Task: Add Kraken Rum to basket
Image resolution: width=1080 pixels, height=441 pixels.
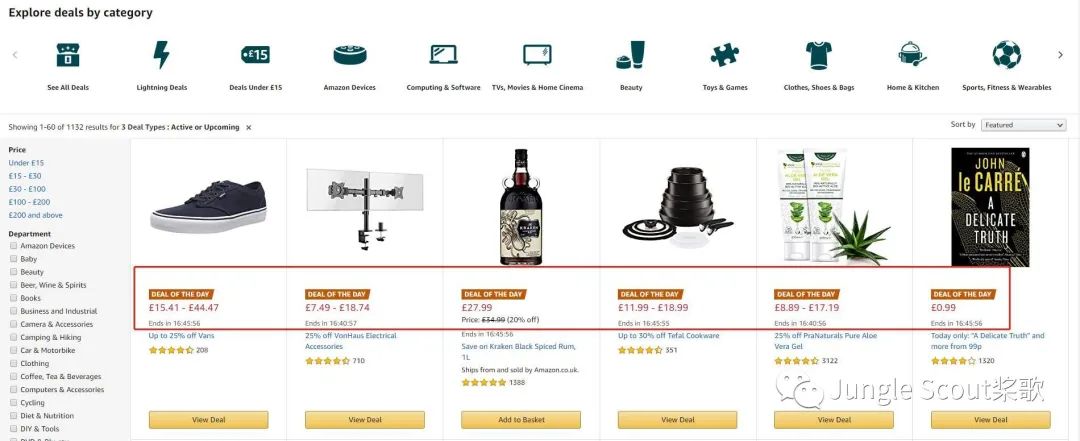Action: coord(521,420)
